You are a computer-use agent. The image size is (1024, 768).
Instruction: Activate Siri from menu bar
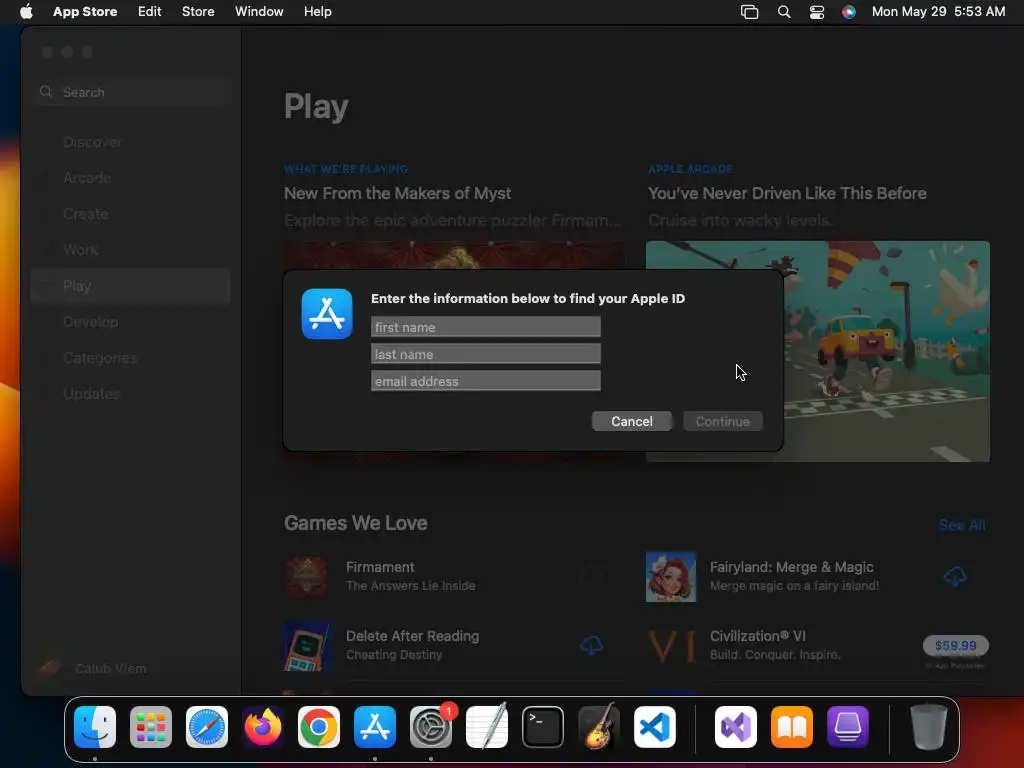coord(848,12)
